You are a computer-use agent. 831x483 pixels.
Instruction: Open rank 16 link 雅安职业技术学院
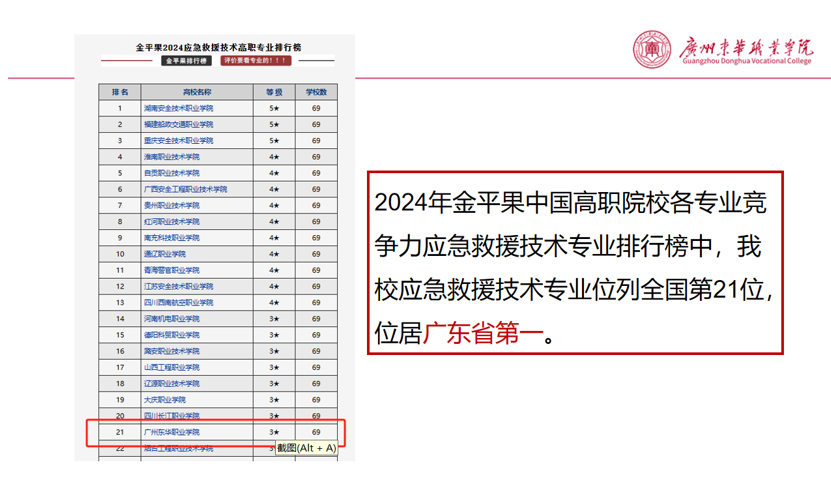click(172, 351)
